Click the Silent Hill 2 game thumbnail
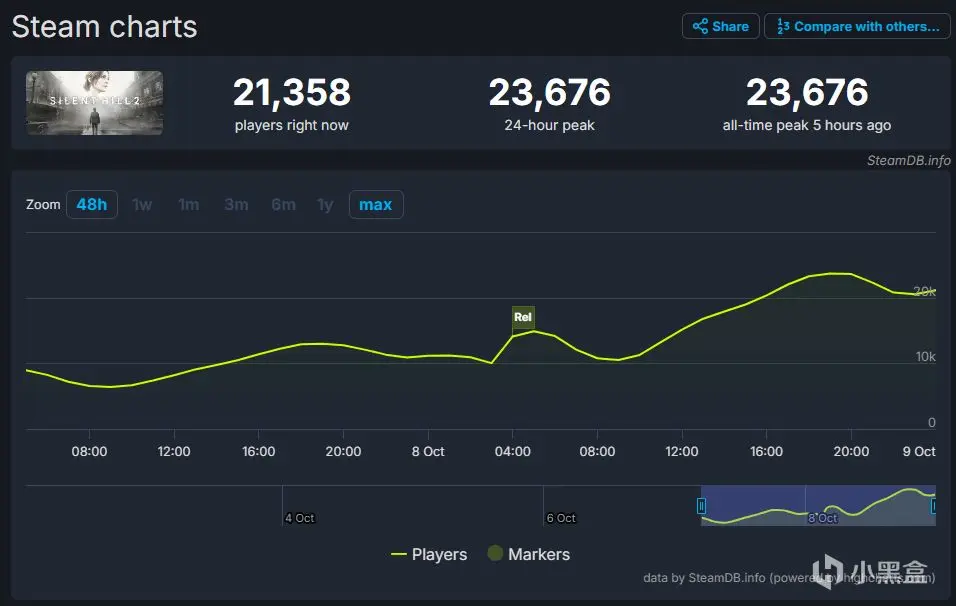 (95, 103)
